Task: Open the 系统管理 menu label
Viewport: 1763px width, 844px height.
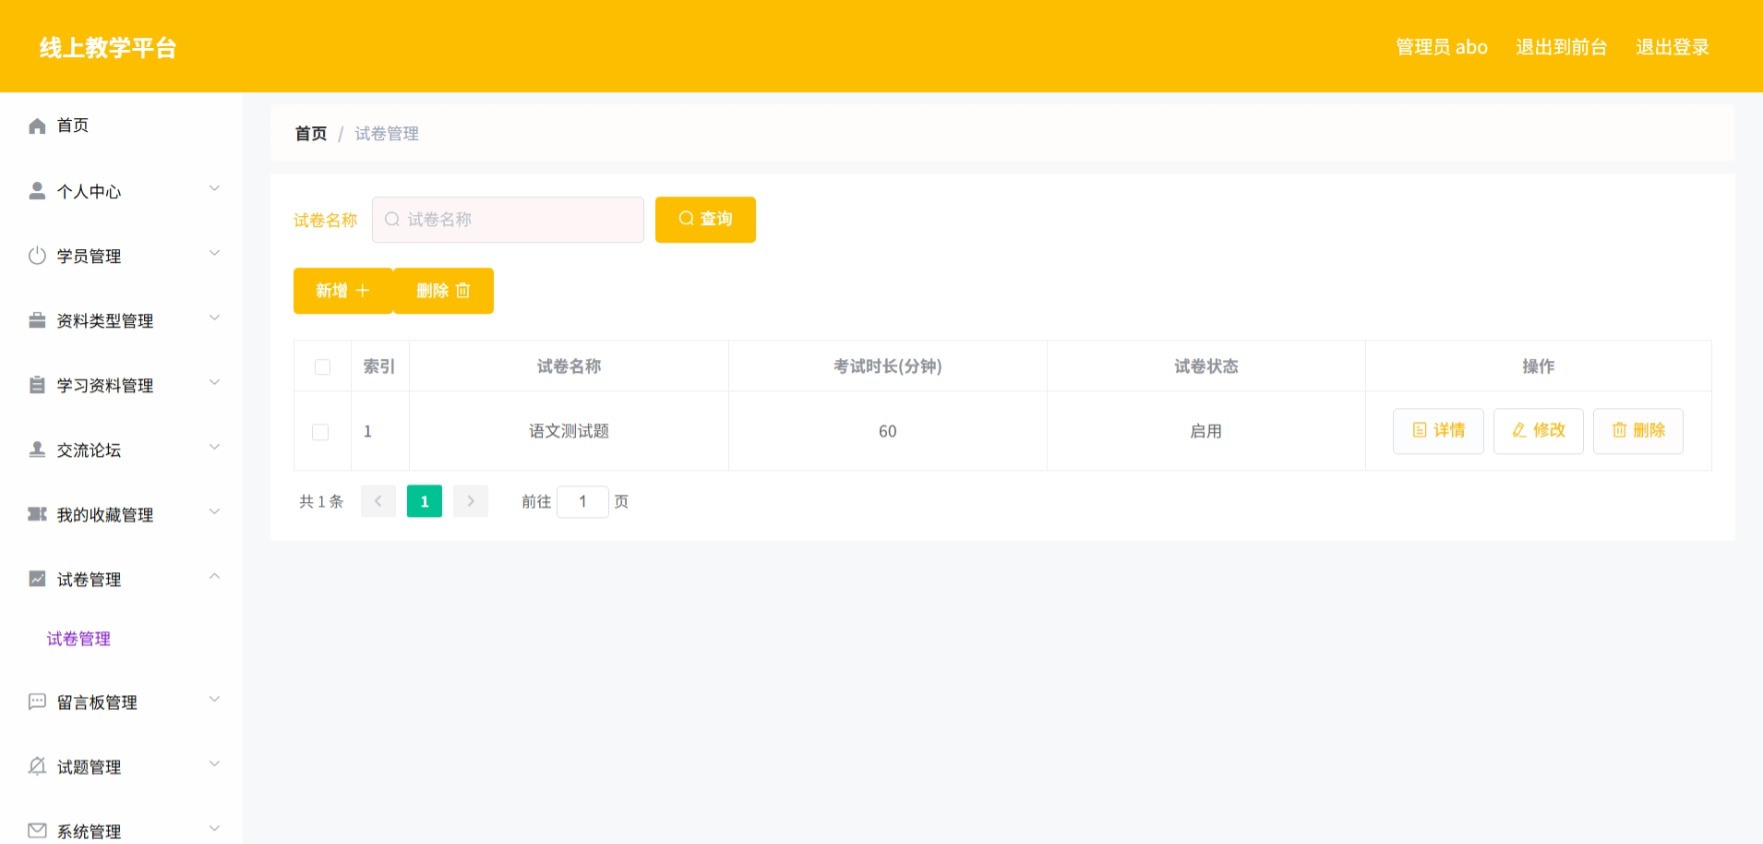Action: (89, 831)
